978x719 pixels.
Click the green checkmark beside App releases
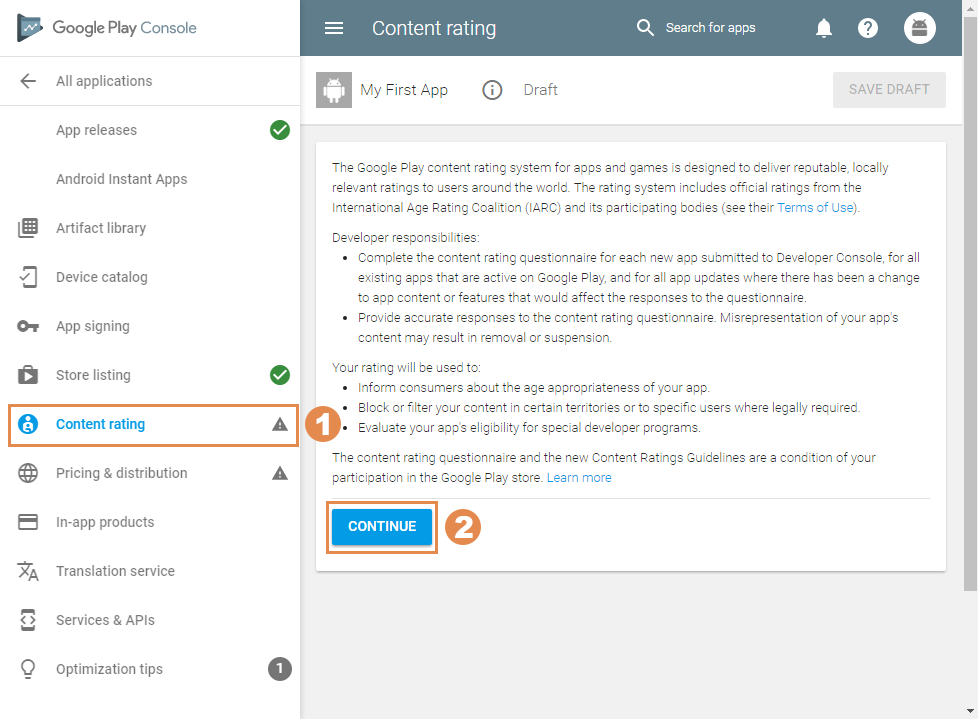(x=280, y=130)
